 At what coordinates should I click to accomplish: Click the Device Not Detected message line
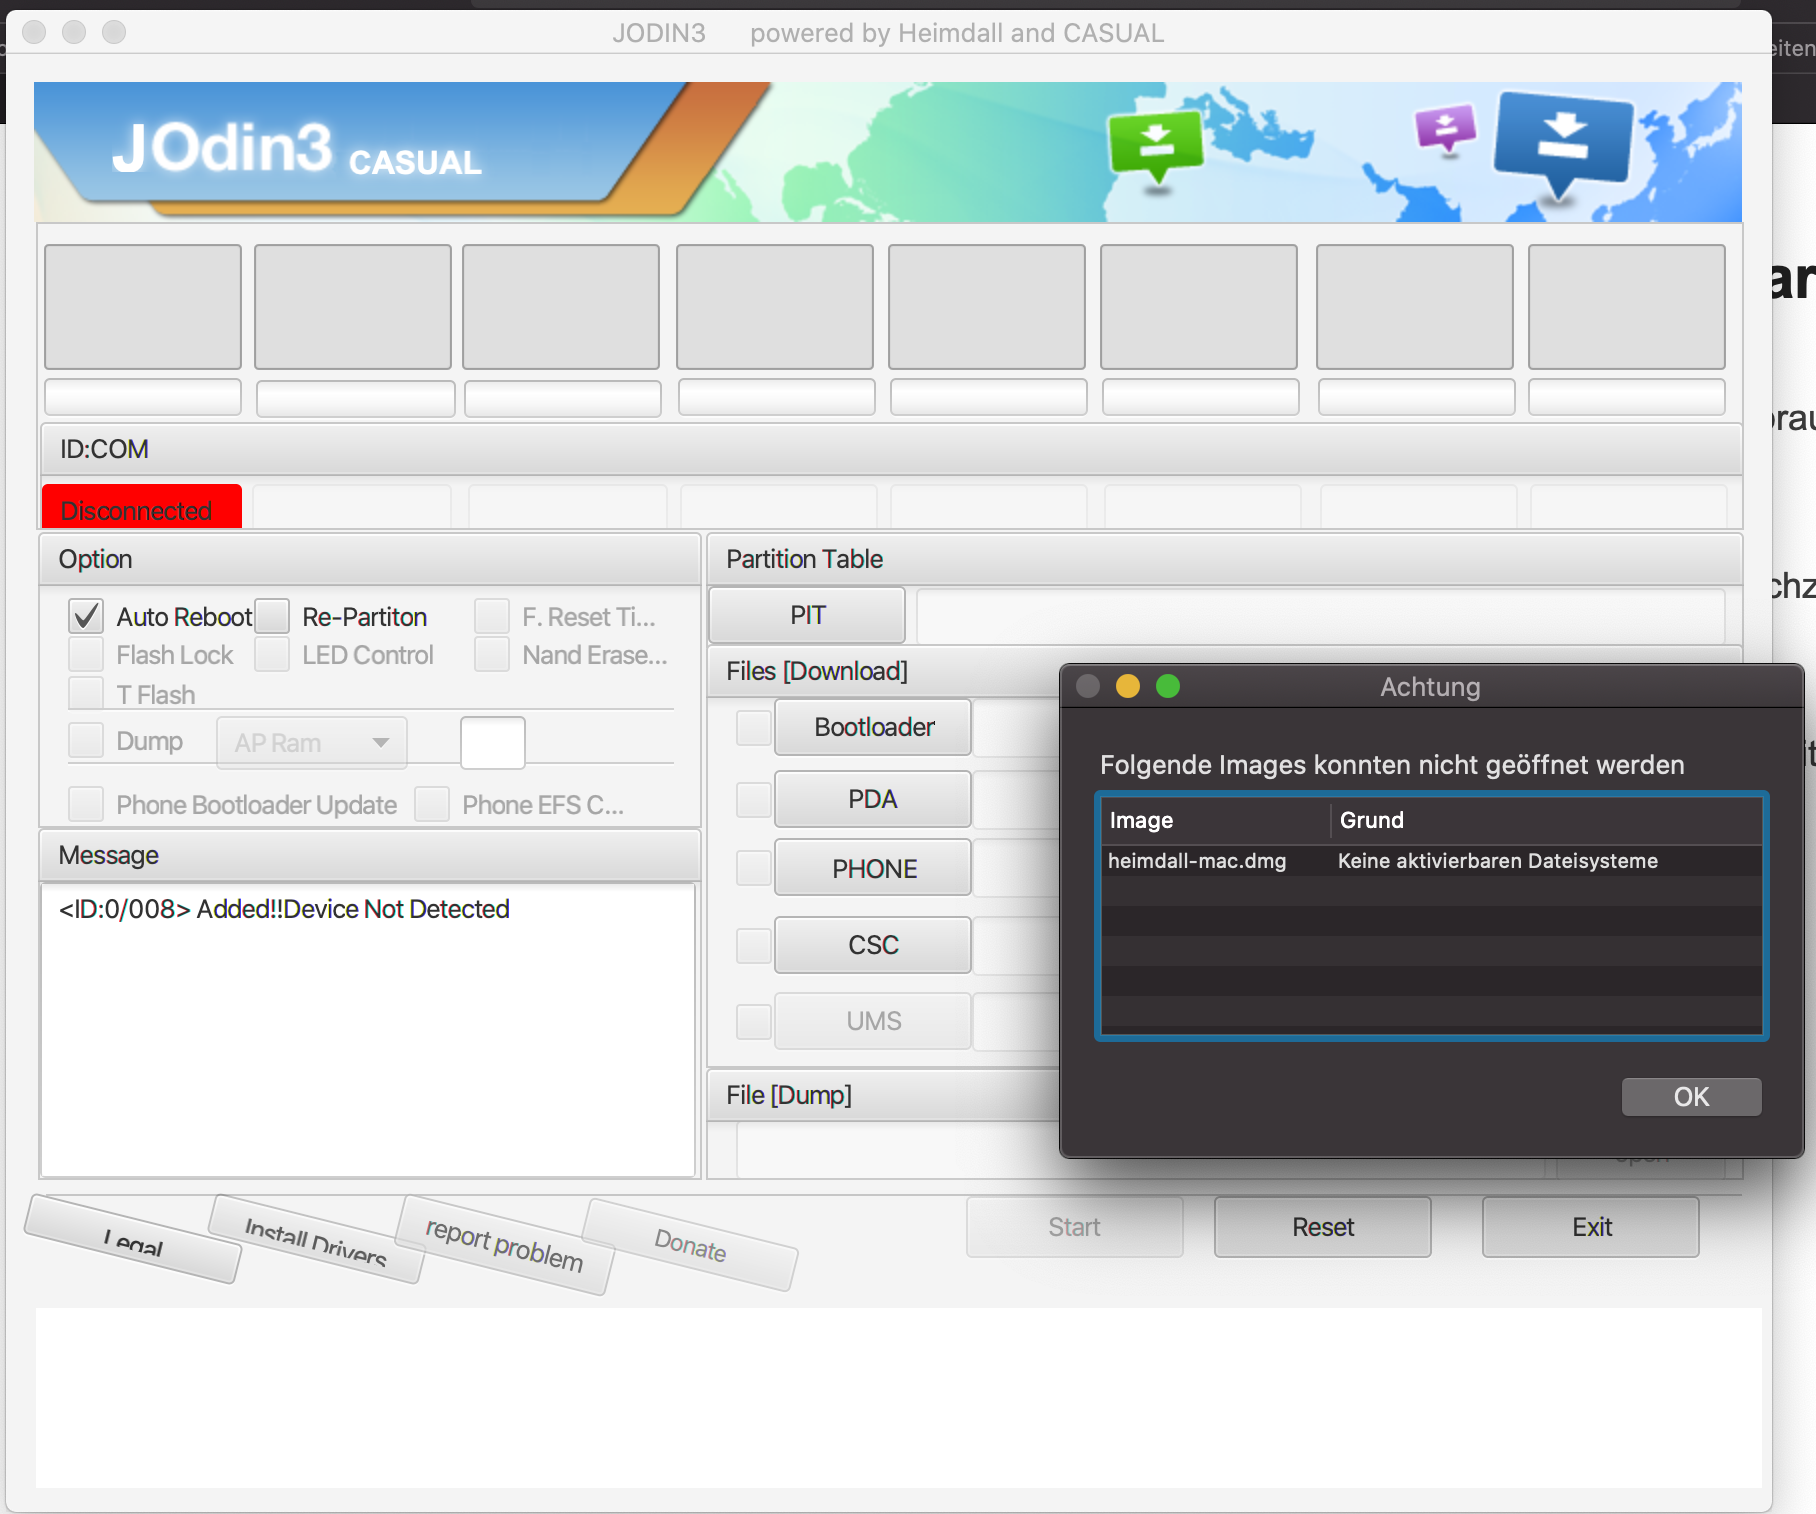coord(284,909)
